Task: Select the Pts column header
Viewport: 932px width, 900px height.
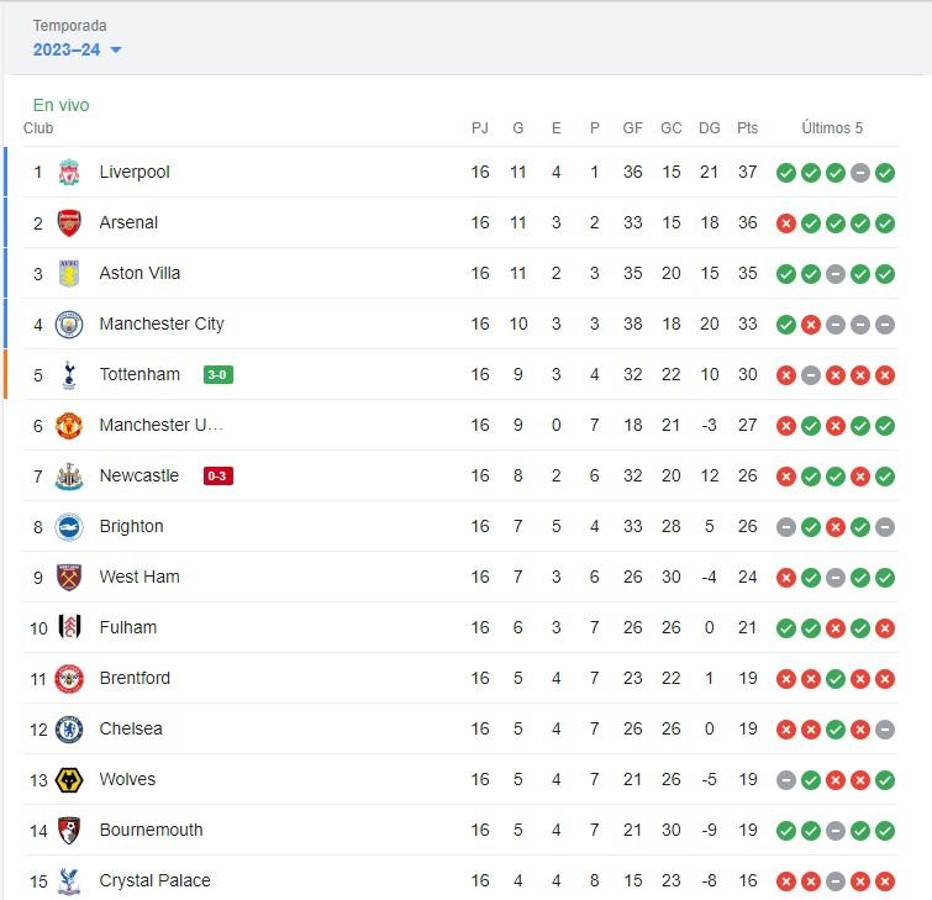Action: (747, 128)
